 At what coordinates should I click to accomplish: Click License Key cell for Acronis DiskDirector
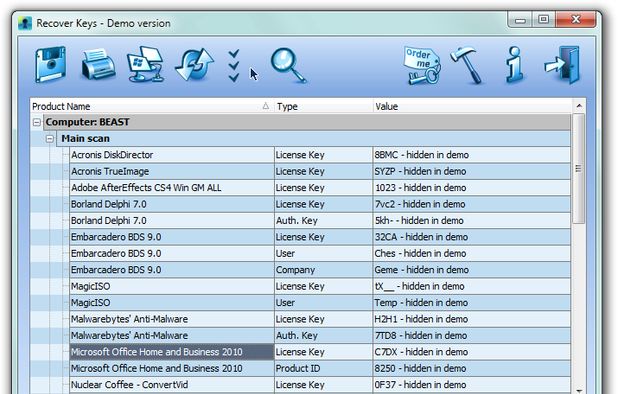click(x=323, y=155)
